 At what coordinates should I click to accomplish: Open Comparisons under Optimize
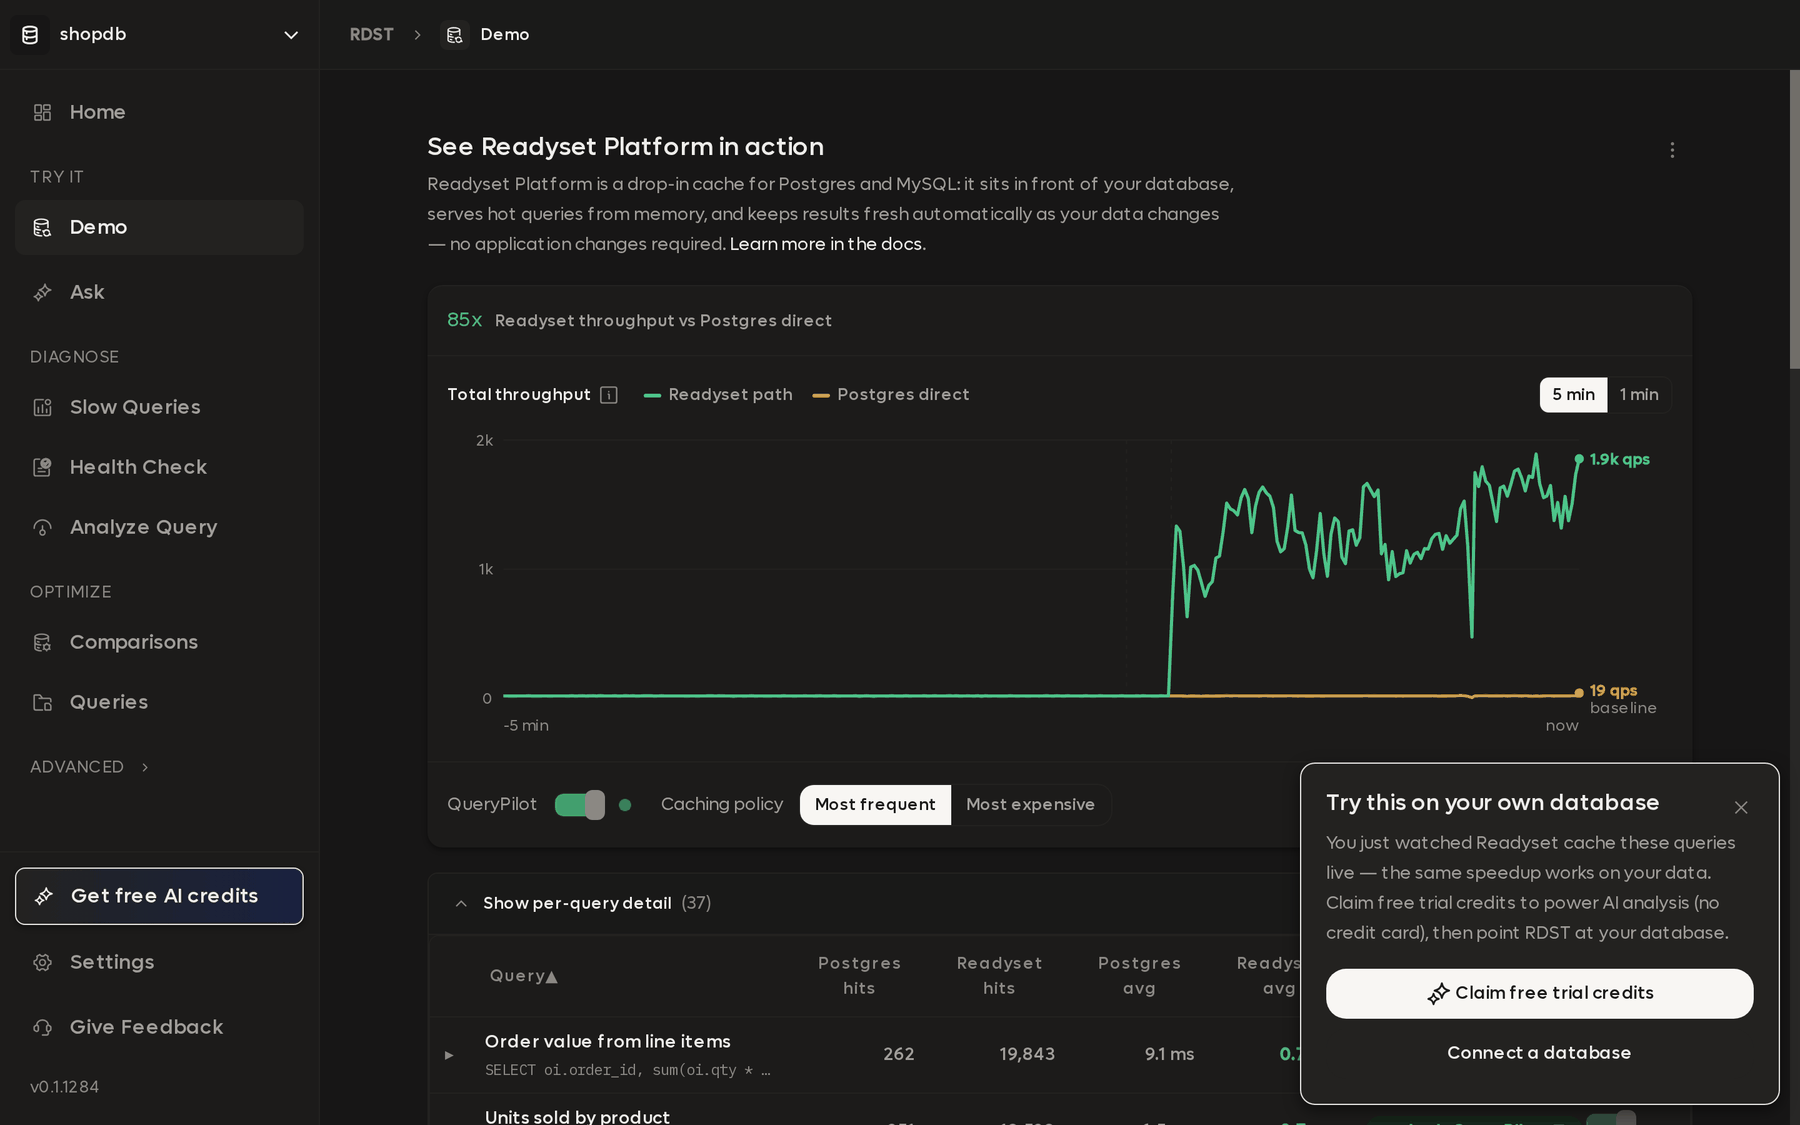point(159,642)
